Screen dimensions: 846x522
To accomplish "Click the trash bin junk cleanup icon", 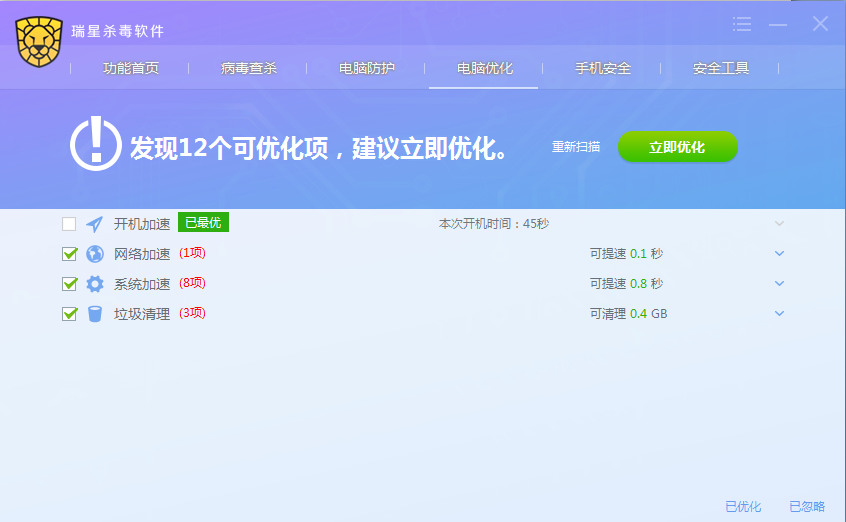I will [95, 314].
